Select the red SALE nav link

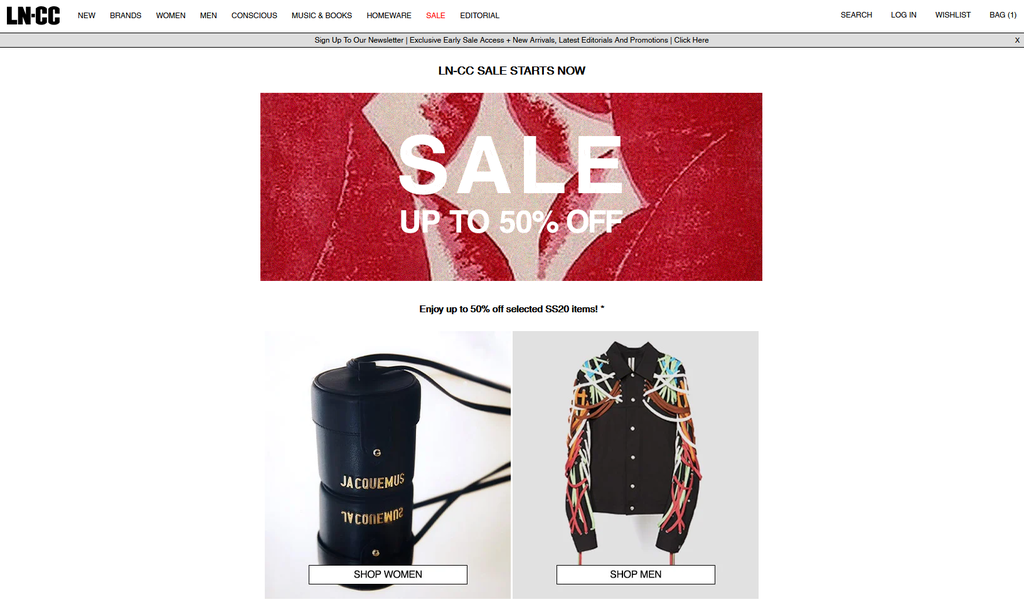[x=436, y=16]
